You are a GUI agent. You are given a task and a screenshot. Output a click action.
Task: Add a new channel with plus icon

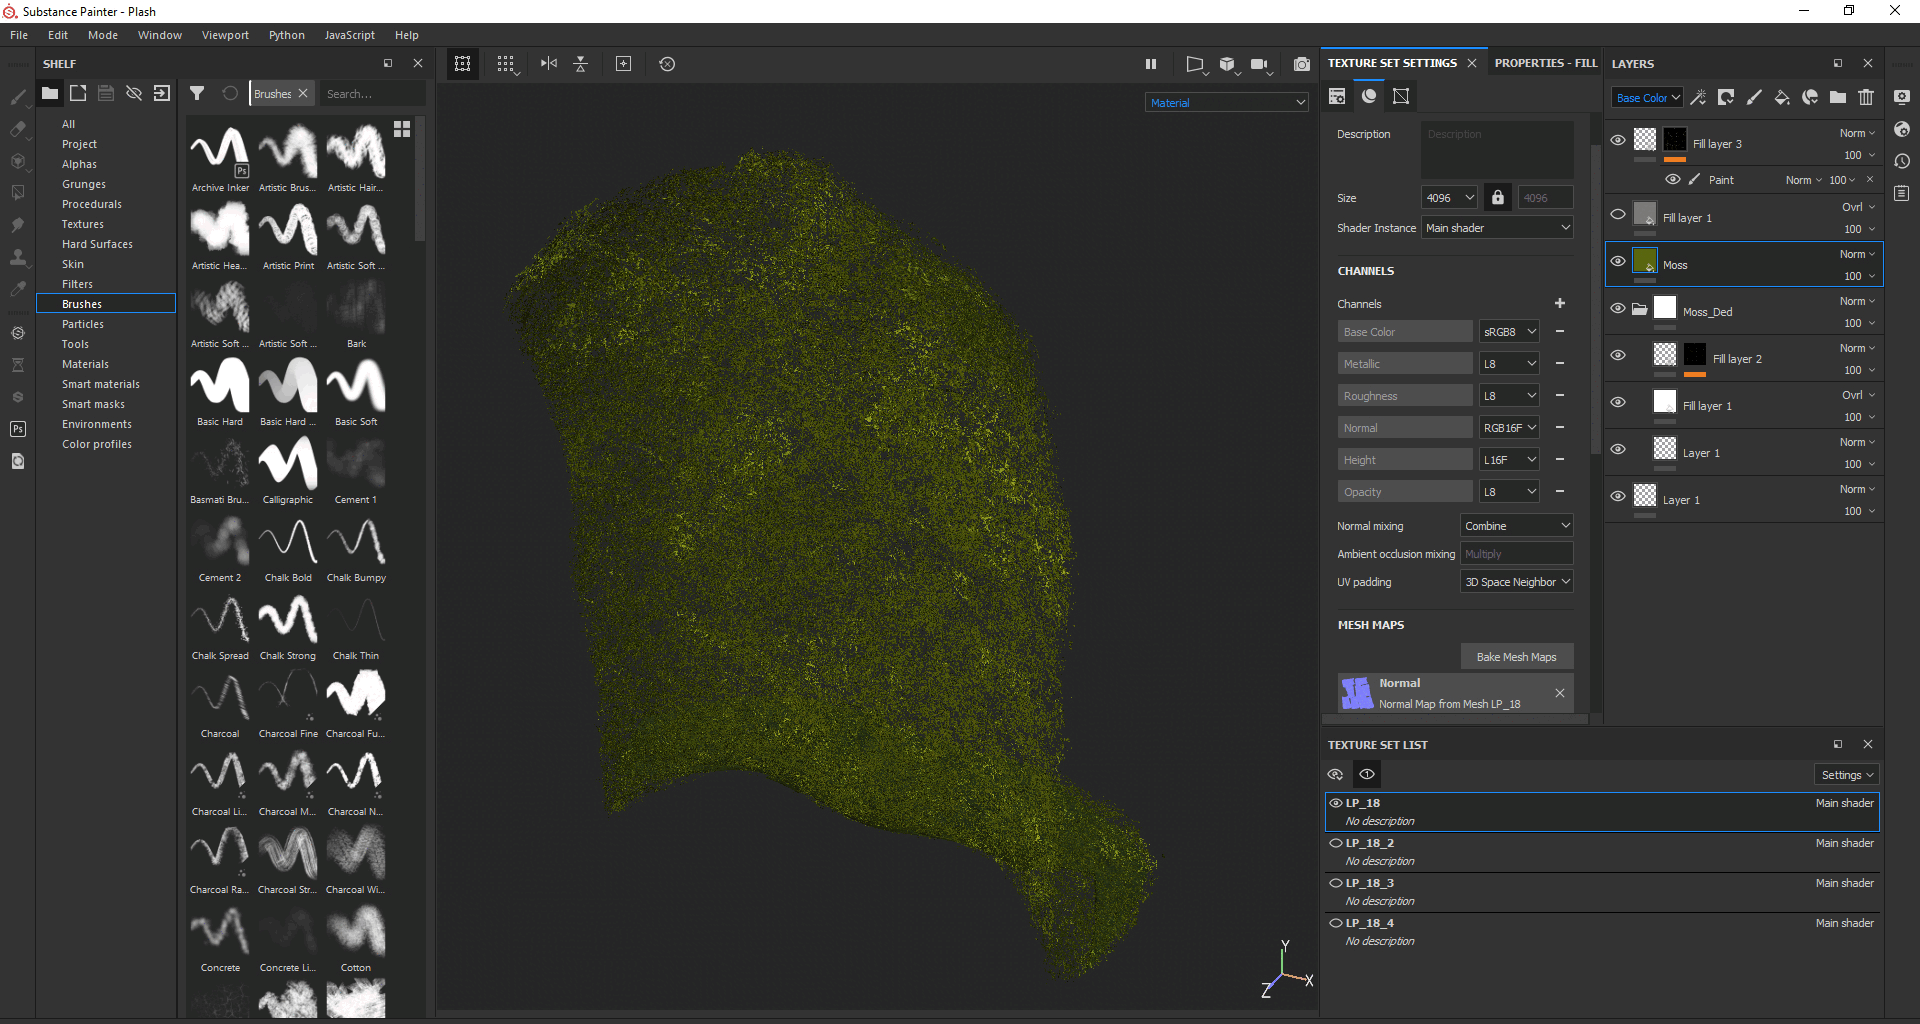1559,303
